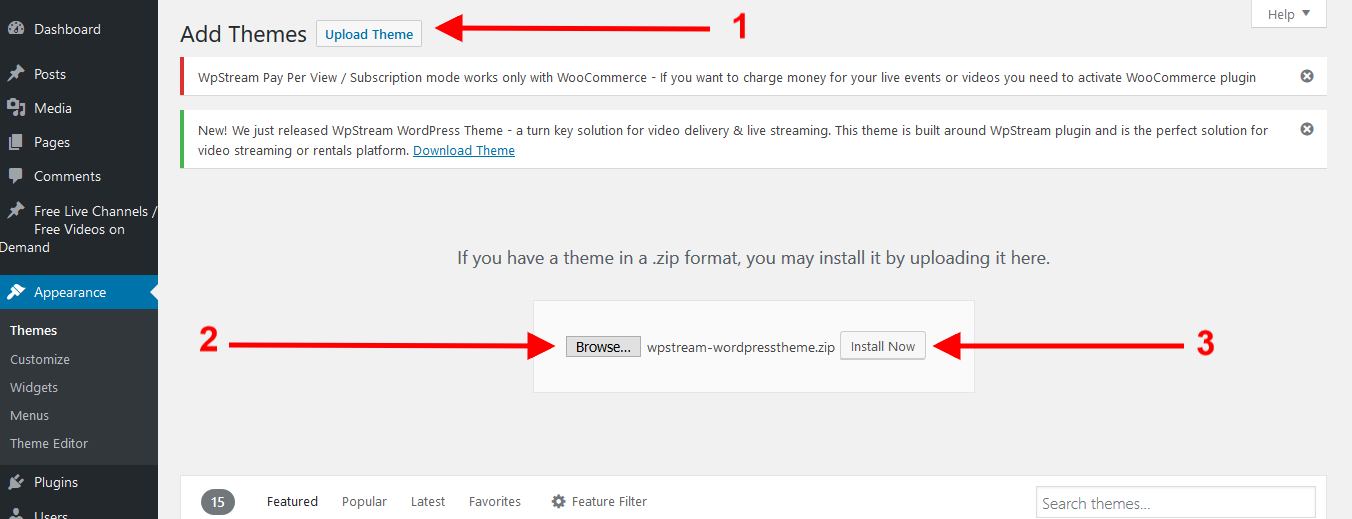Focus the Search themes input field

[1176, 503]
